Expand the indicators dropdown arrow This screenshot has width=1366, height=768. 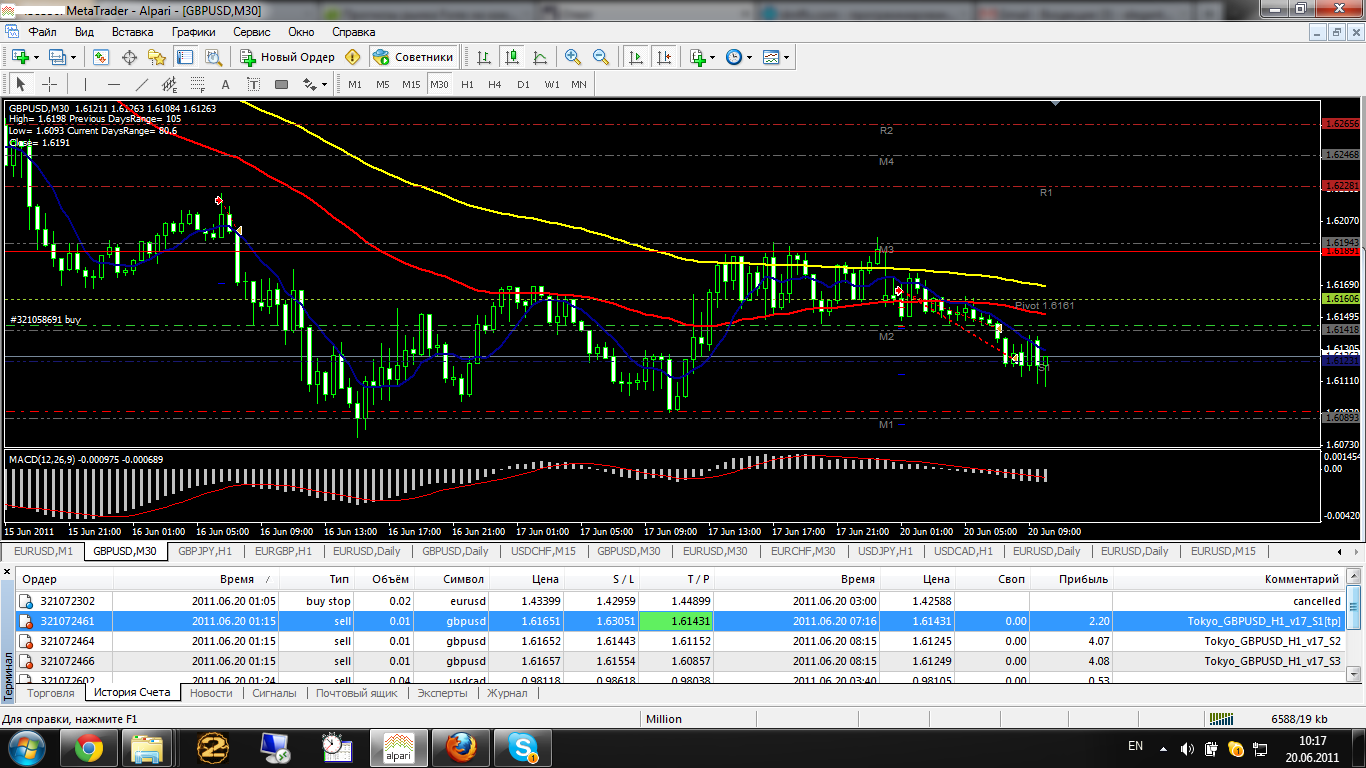coord(713,57)
